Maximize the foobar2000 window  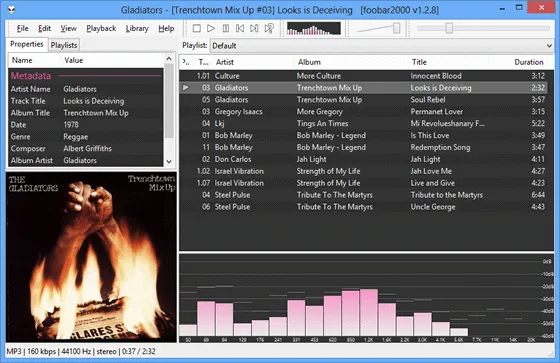[519, 8]
